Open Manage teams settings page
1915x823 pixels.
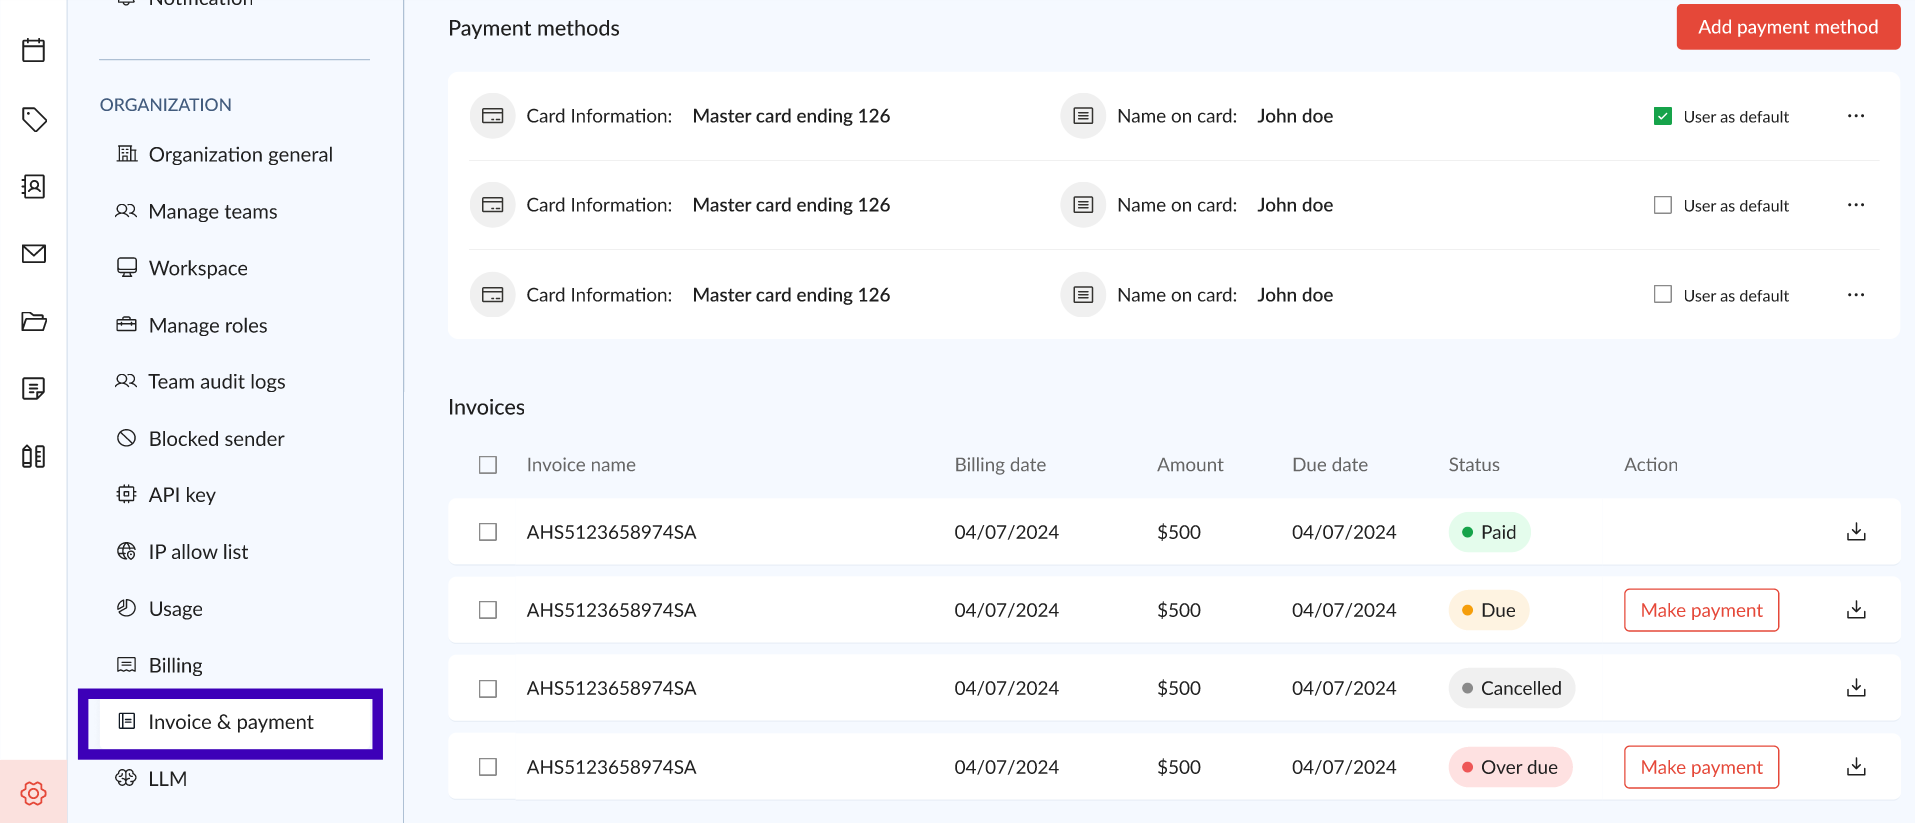(x=212, y=211)
